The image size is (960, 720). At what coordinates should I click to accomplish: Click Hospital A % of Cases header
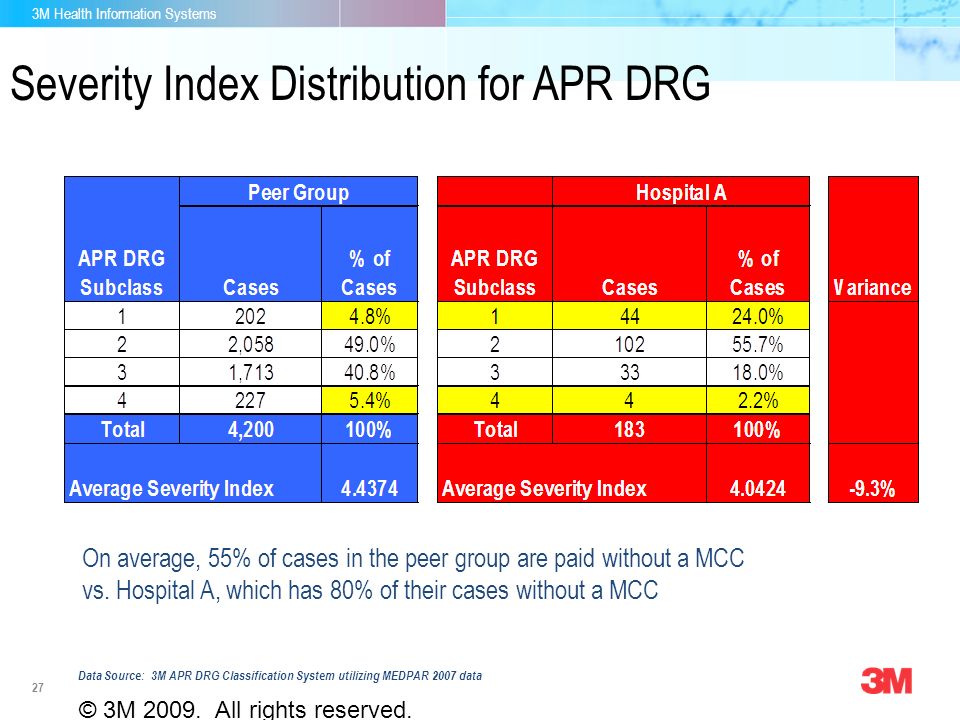(757, 272)
